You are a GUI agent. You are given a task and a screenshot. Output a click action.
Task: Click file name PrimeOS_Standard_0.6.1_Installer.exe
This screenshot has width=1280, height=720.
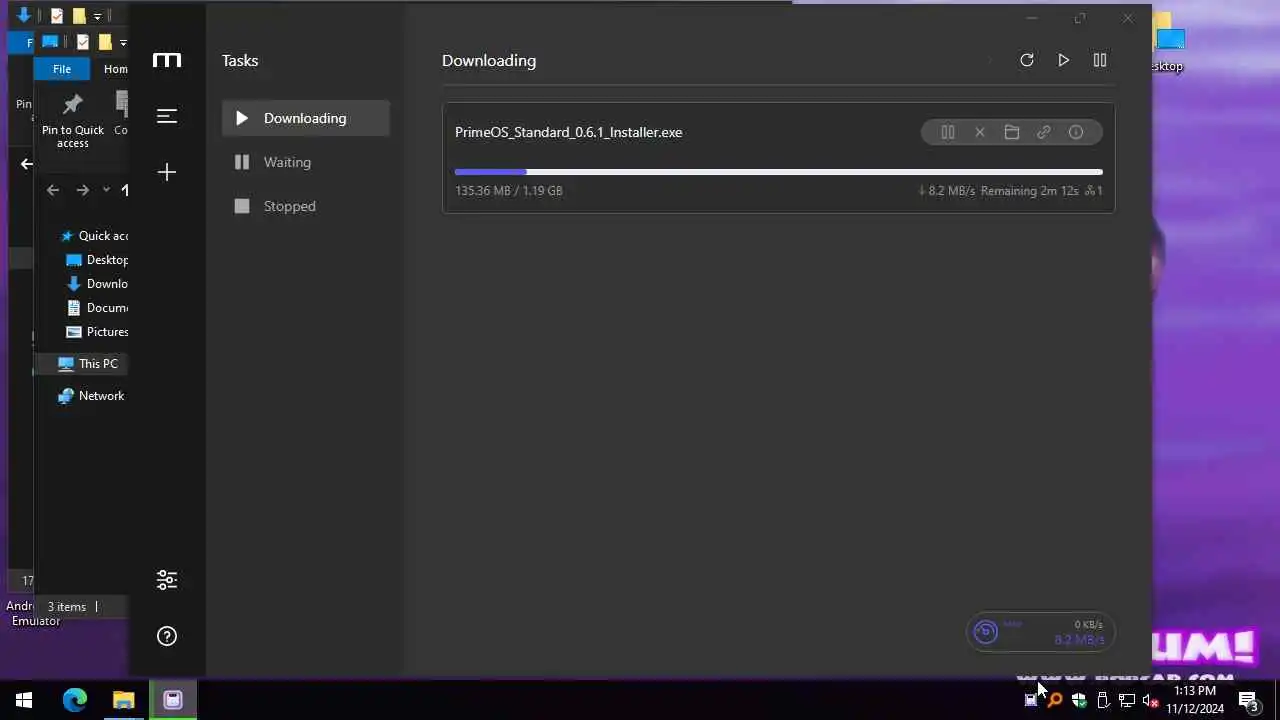569,132
